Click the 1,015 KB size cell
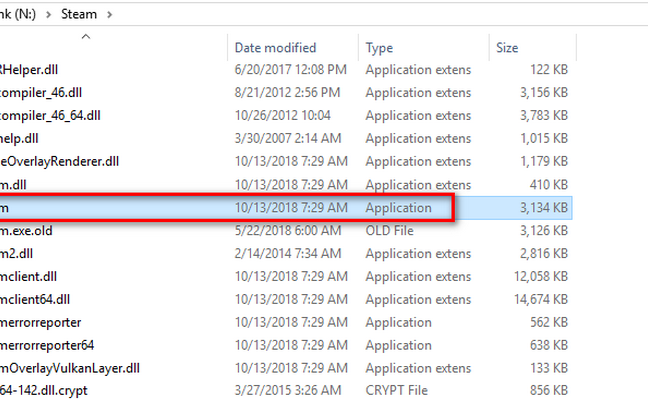Viewport: 648px width, 400px height. tap(544, 138)
